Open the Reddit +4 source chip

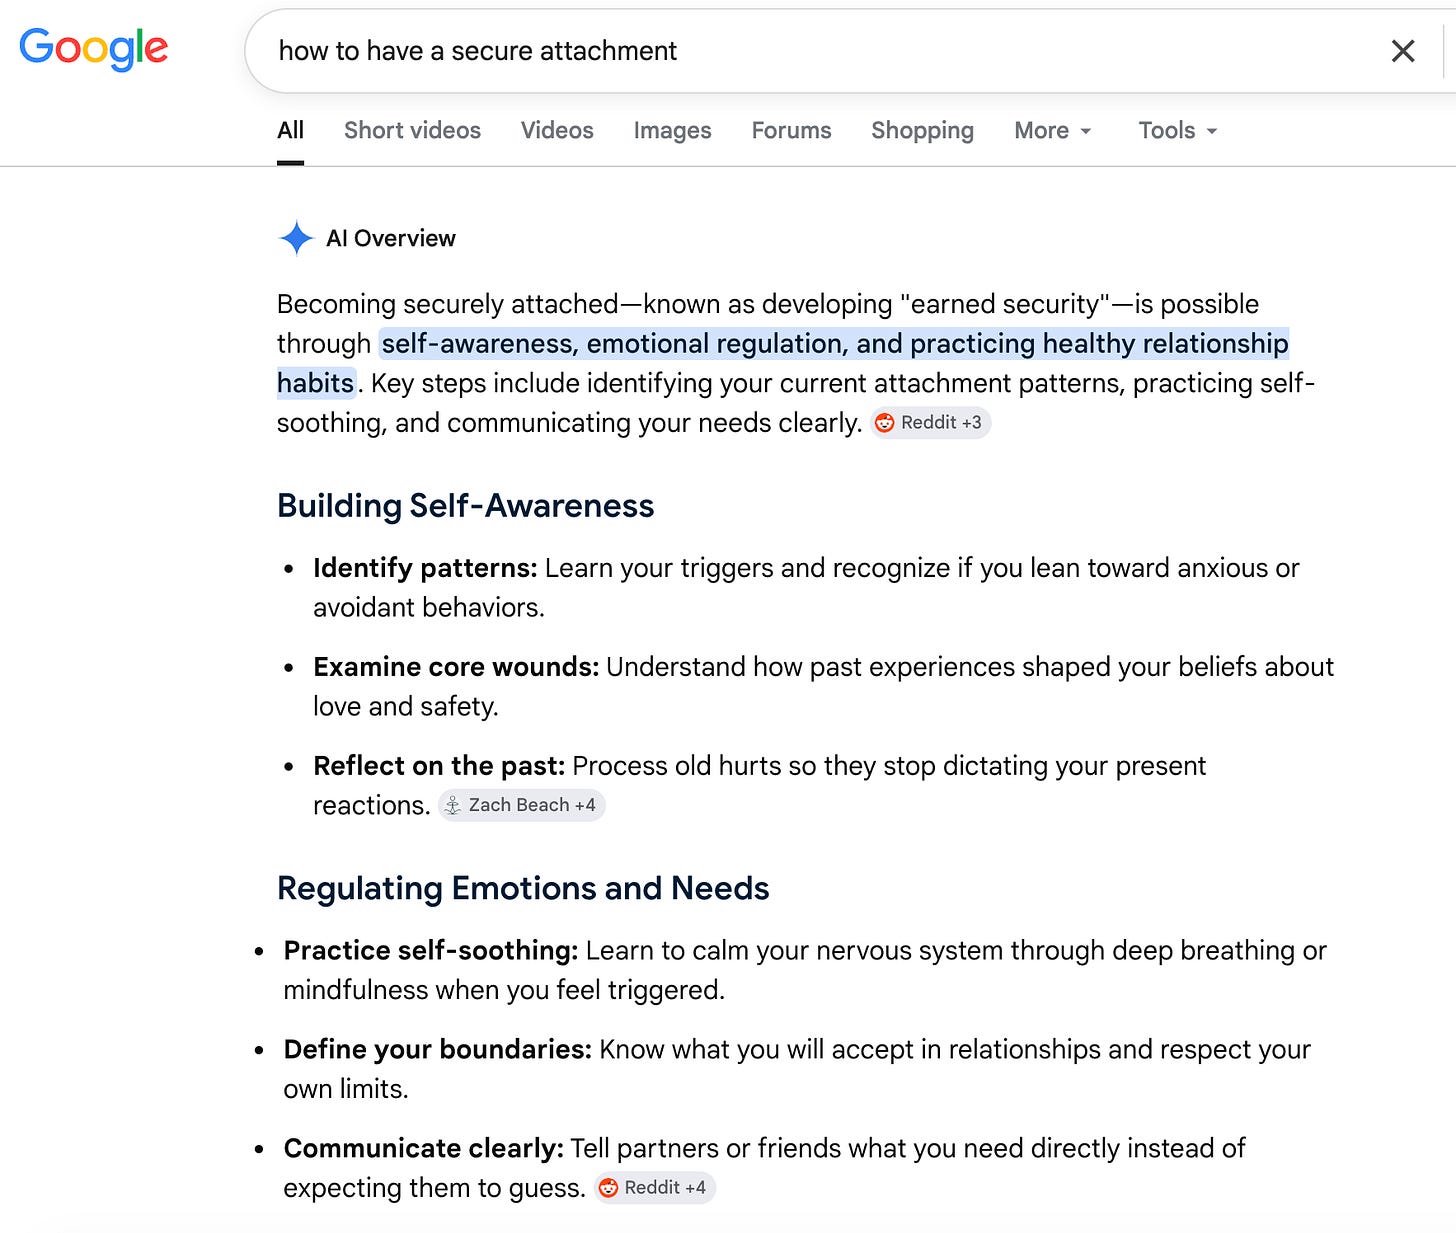(x=655, y=1188)
